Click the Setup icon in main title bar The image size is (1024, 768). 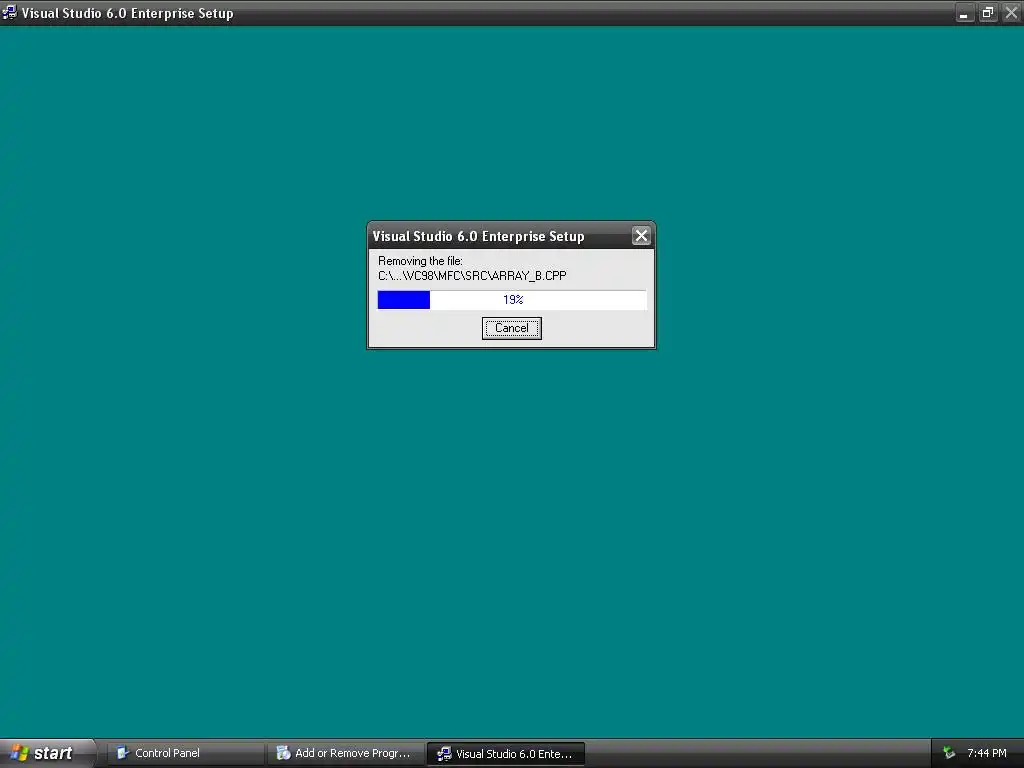(9, 12)
